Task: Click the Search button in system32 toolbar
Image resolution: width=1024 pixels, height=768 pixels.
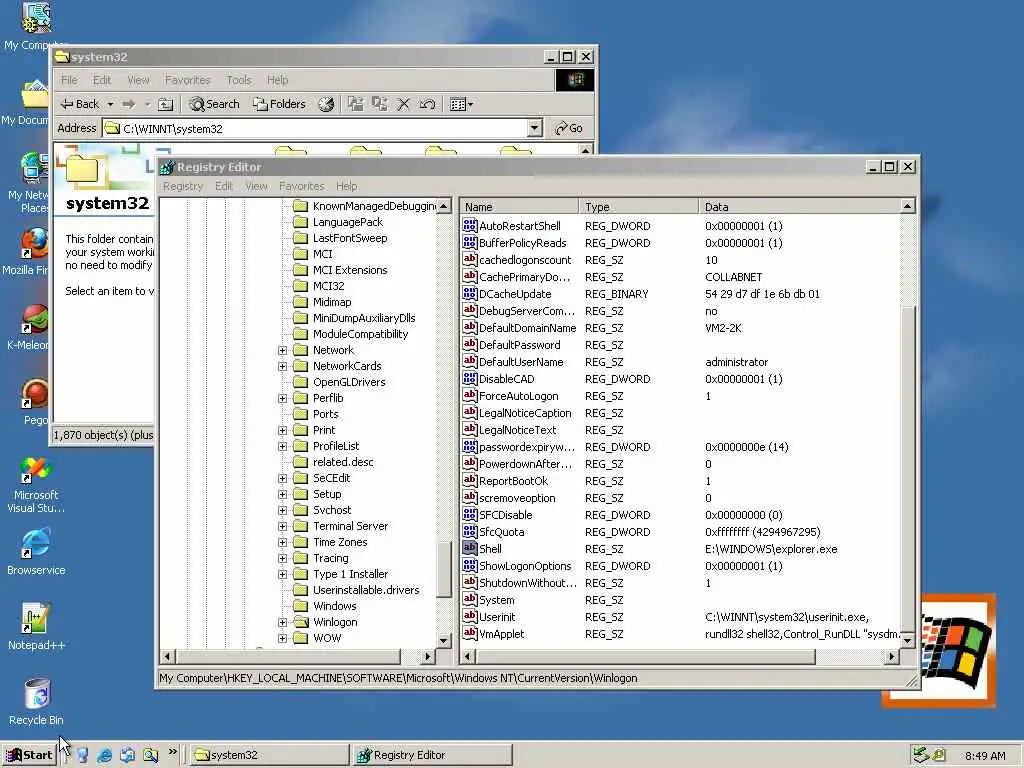Action: pyautogui.click(x=214, y=104)
